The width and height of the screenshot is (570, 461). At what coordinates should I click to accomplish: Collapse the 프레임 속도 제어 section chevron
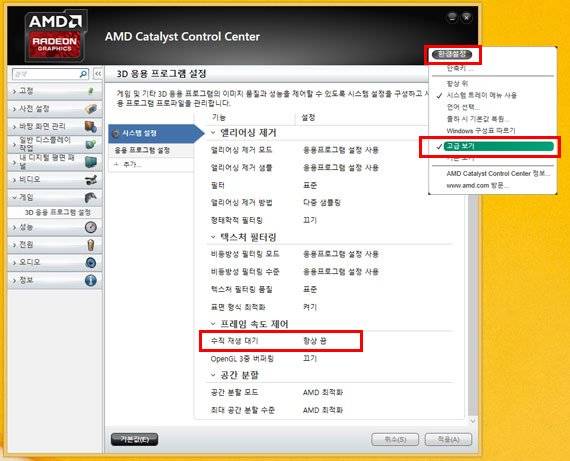213,324
